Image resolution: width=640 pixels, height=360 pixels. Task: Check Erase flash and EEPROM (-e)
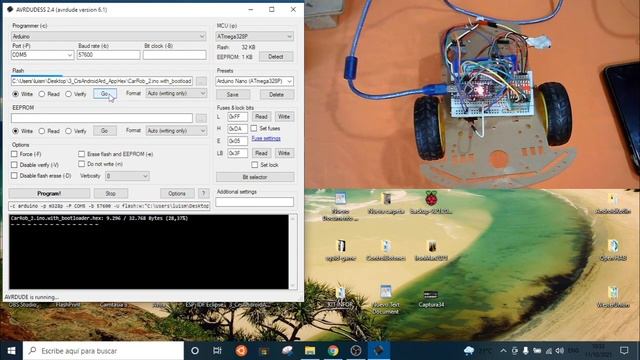pos(82,154)
